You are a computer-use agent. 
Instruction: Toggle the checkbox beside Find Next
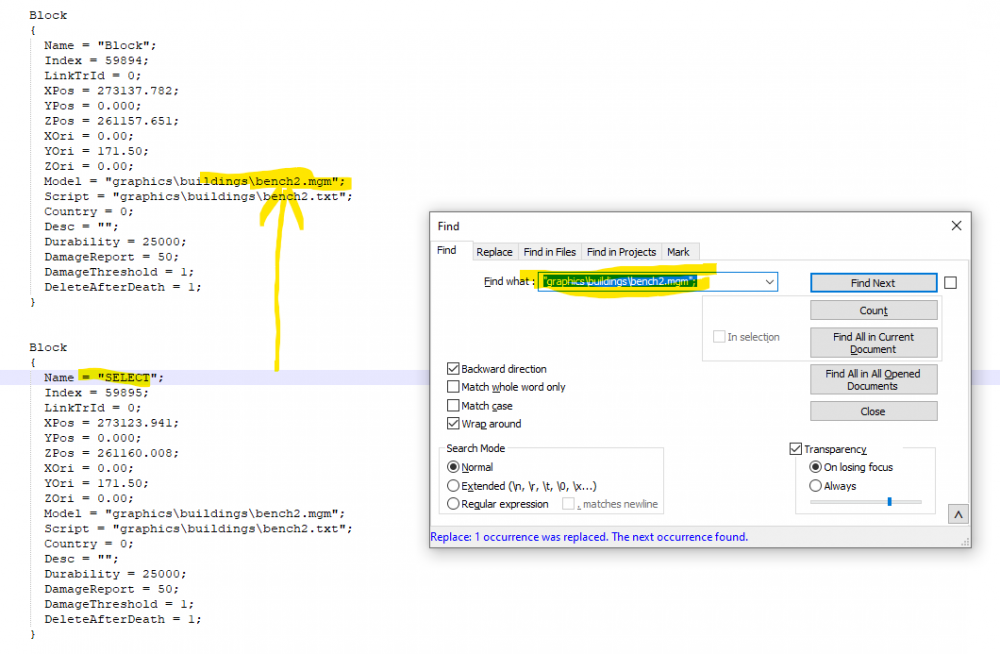pos(950,283)
